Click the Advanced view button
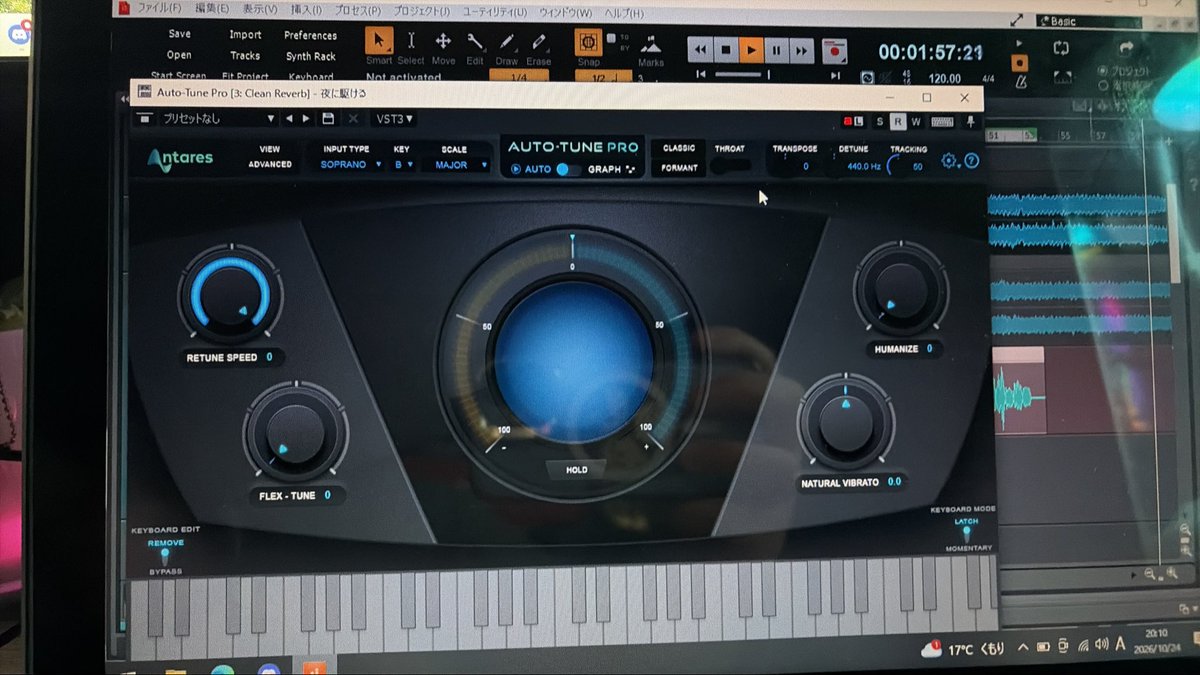 pyautogui.click(x=270, y=164)
